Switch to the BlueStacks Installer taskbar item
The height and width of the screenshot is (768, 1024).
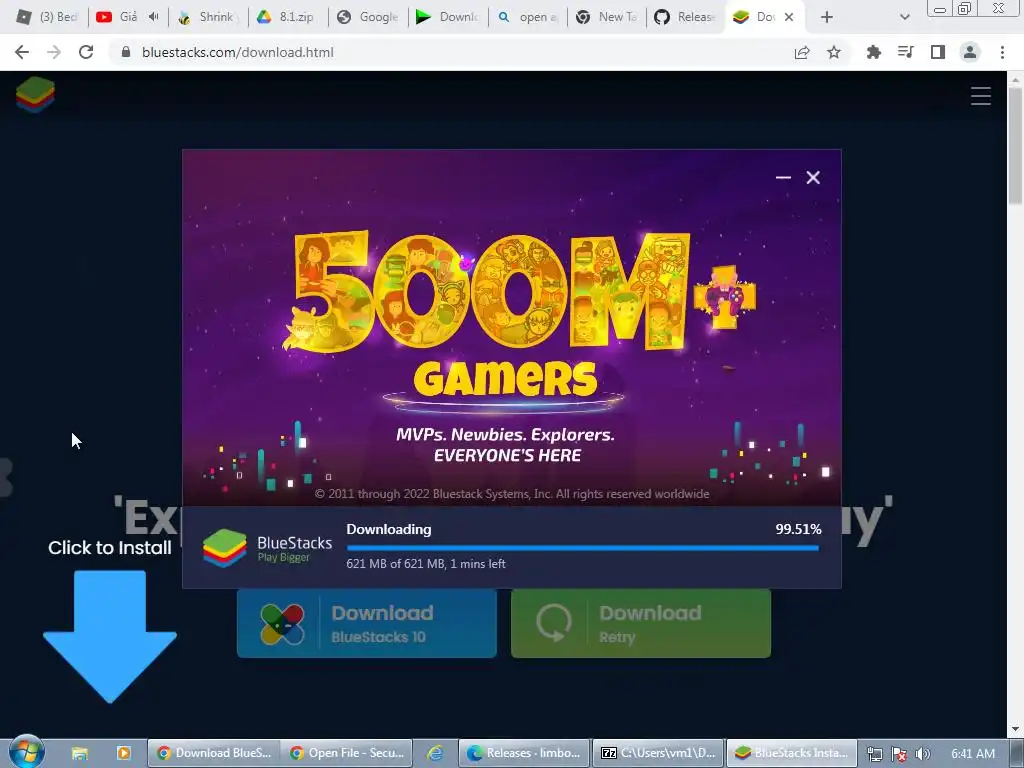tap(792, 753)
